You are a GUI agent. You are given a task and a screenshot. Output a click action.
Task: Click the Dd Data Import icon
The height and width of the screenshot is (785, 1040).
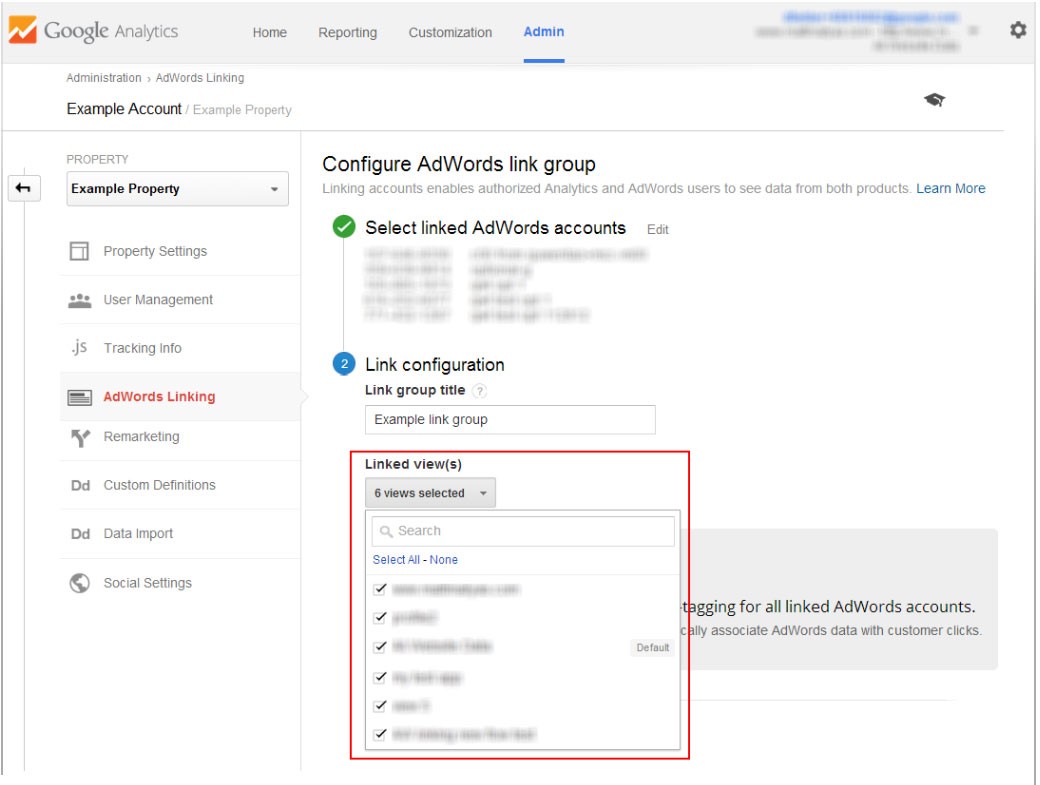[x=80, y=534]
